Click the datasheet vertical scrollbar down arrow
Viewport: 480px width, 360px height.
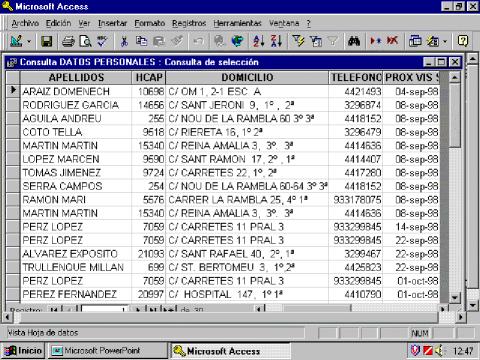click(454, 298)
